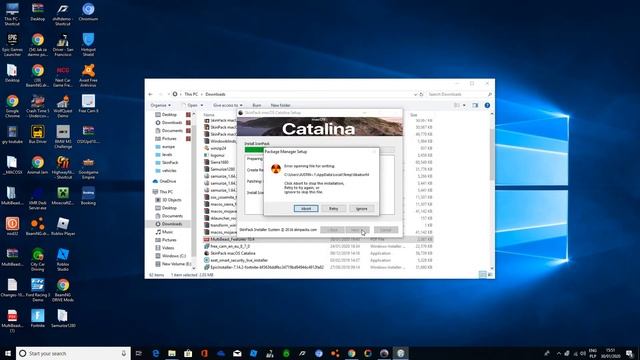The width and height of the screenshot is (640, 360).
Task: Click Abort in Package Manager Setup dialog
Action: pos(306,209)
